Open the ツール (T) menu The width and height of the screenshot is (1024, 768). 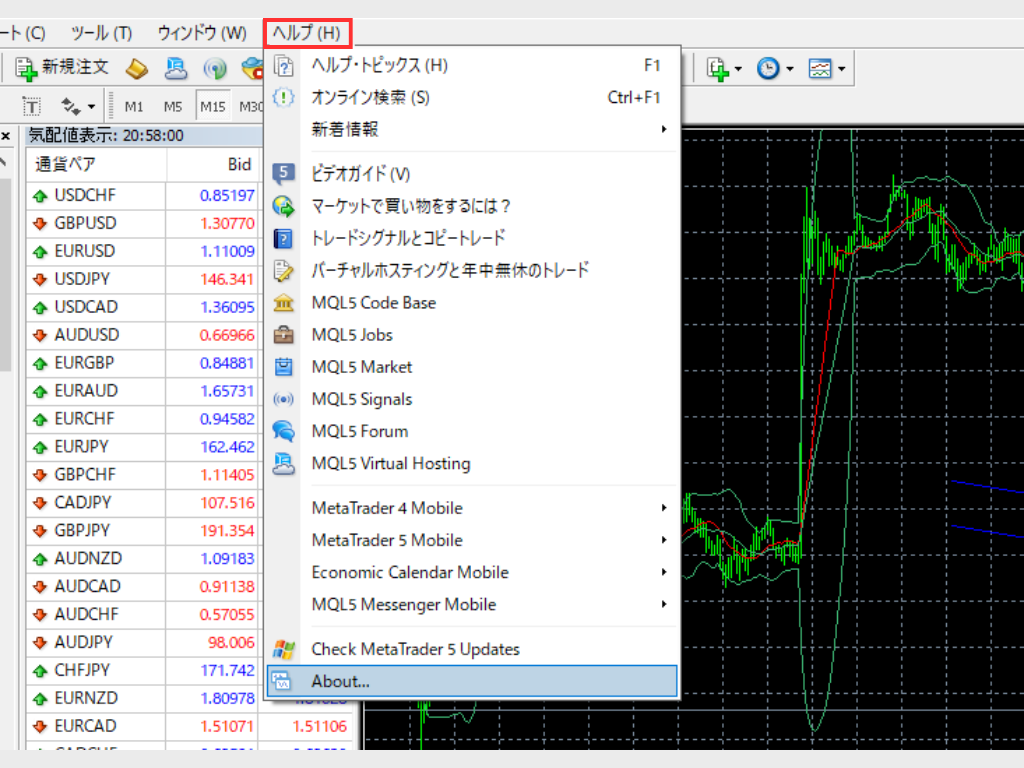(x=102, y=33)
